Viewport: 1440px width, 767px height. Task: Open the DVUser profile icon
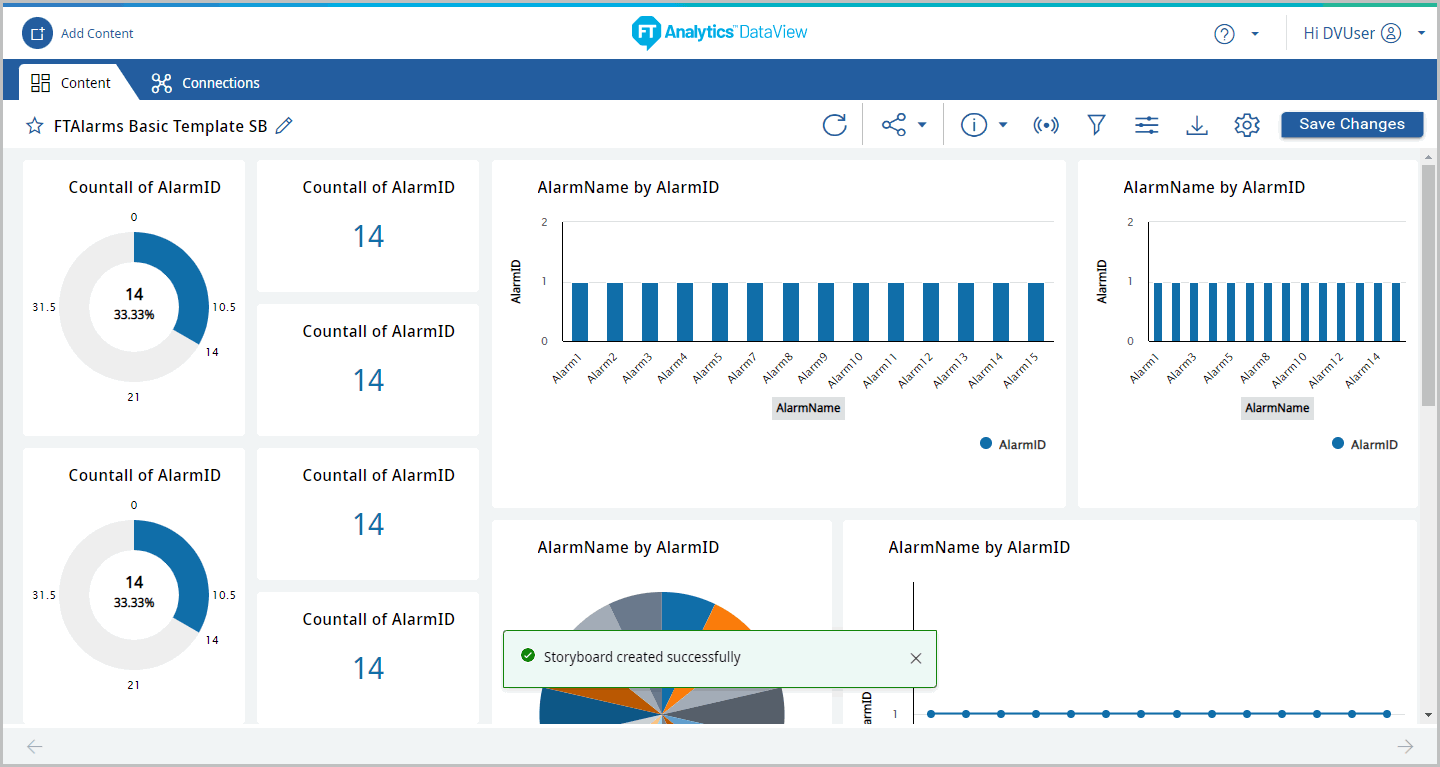(1391, 33)
